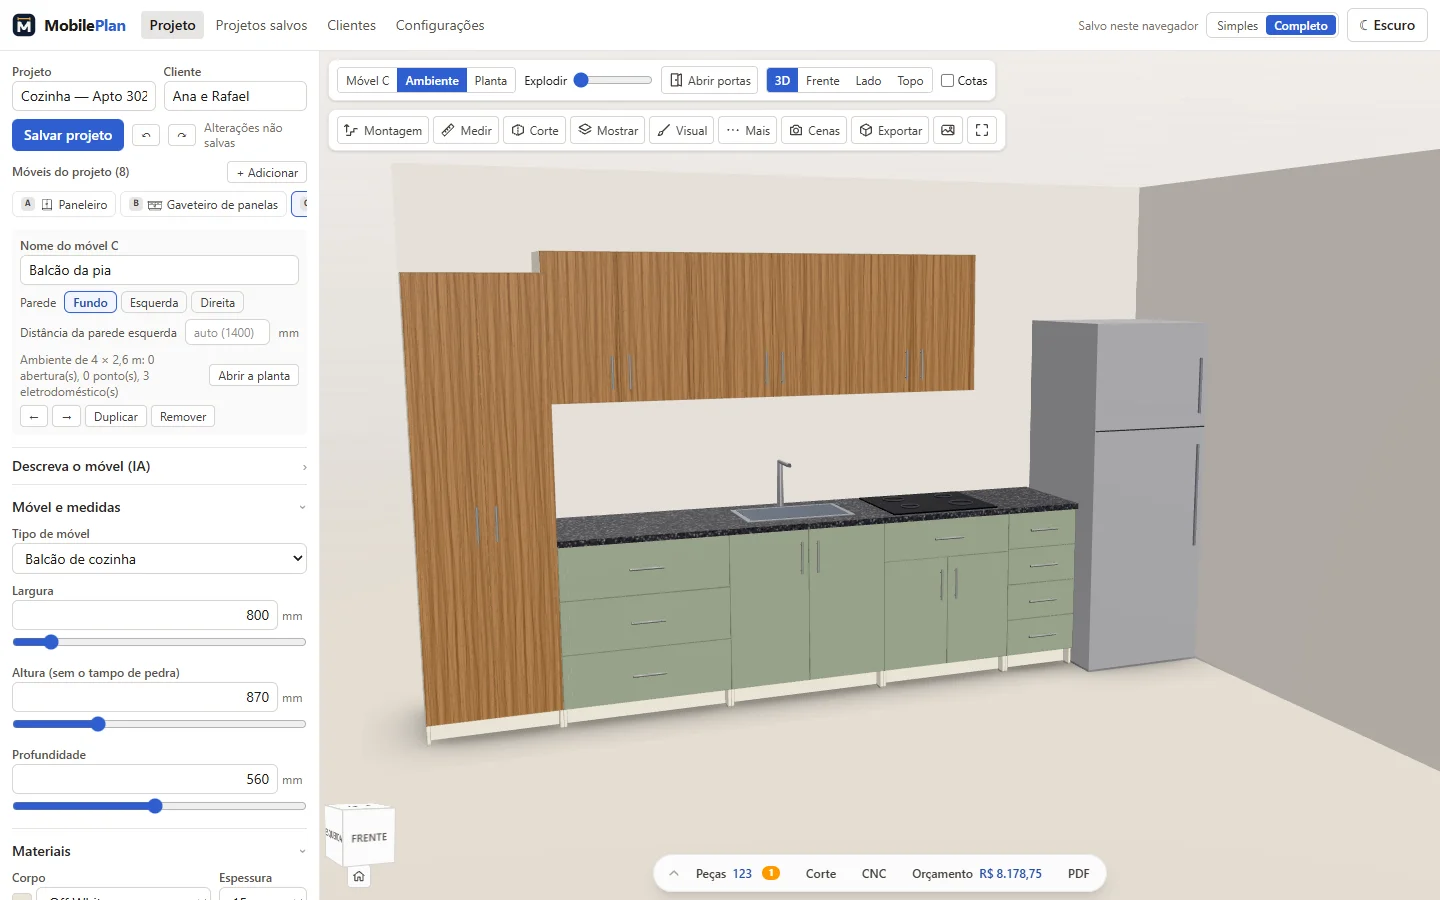
Task: Adjust the Largura slider
Action: [159, 642]
